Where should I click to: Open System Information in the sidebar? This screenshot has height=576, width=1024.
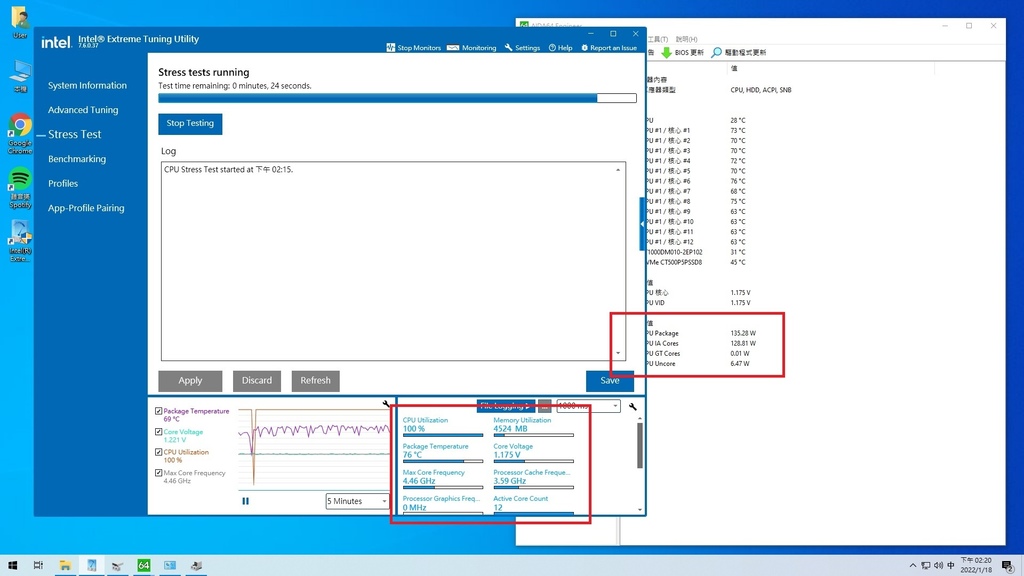coord(88,86)
